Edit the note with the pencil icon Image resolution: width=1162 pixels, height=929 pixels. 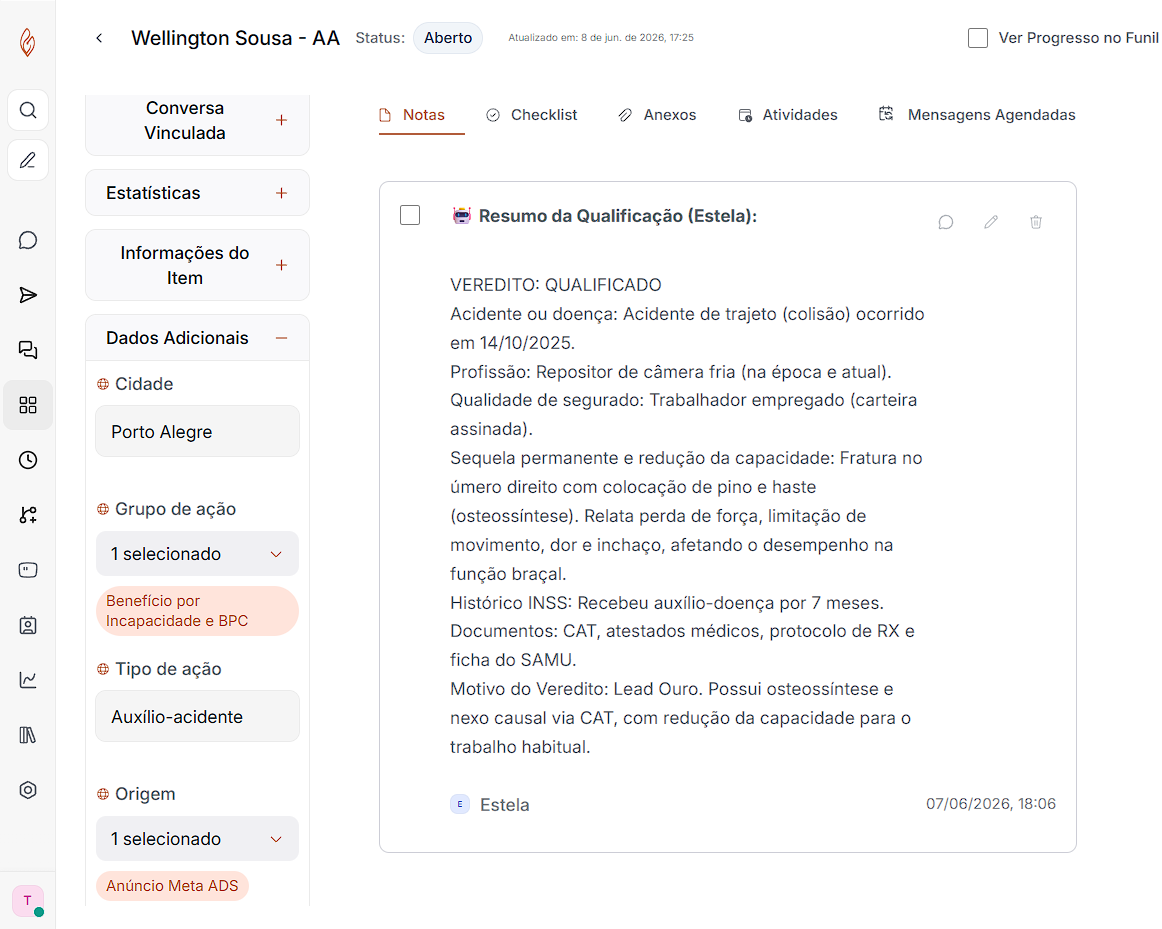(x=991, y=222)
